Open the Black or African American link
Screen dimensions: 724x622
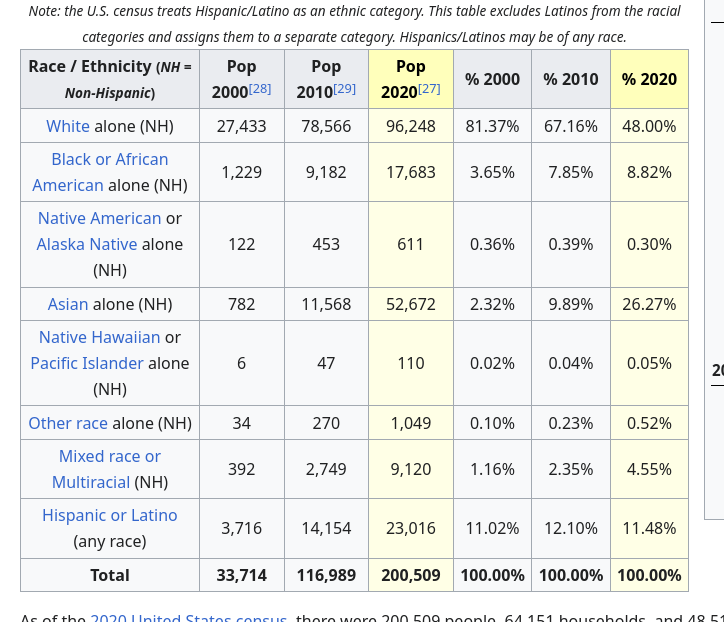[110, 172]
